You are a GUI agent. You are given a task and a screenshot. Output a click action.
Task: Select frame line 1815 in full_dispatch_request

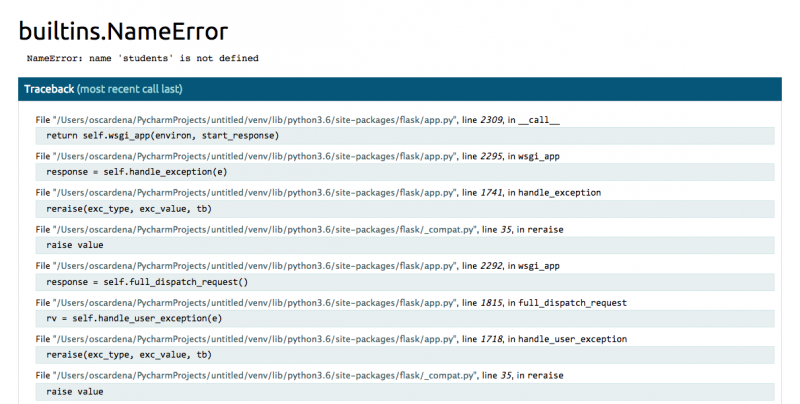tap(331, 303)
